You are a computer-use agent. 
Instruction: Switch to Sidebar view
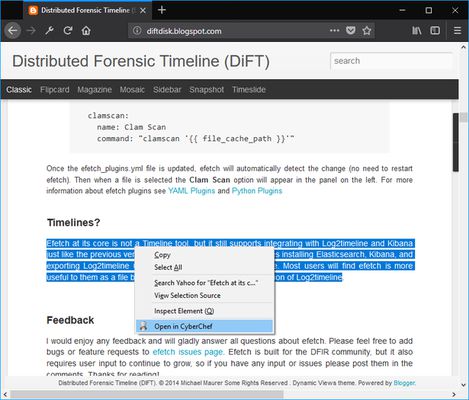point(167,89)
